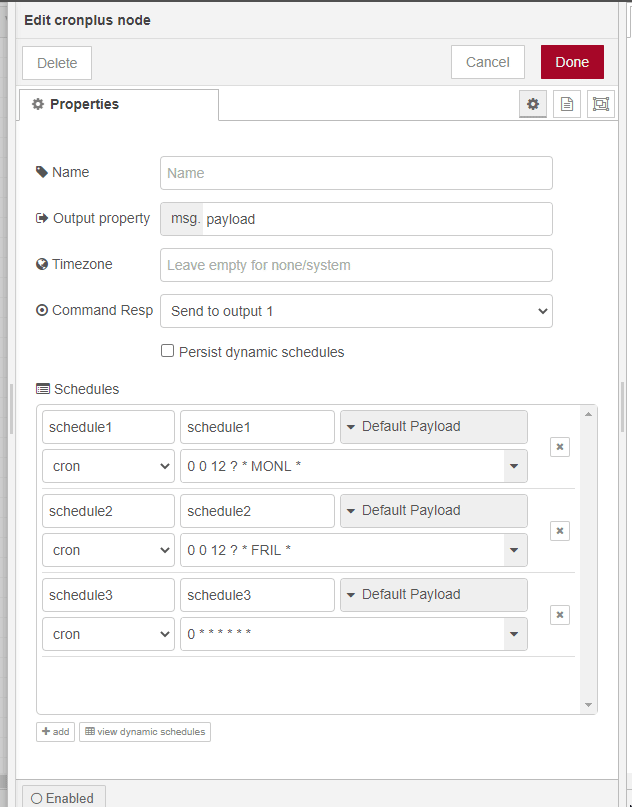This screenshot has width=632, height=807.
Task: Open schedule1 cron type dropdown
Action: point(108,466)
